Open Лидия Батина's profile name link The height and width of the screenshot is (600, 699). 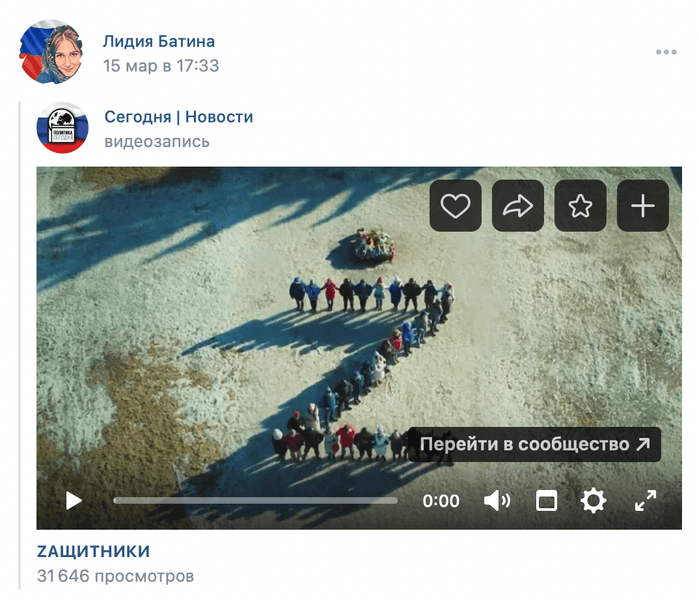click(159, 41)
